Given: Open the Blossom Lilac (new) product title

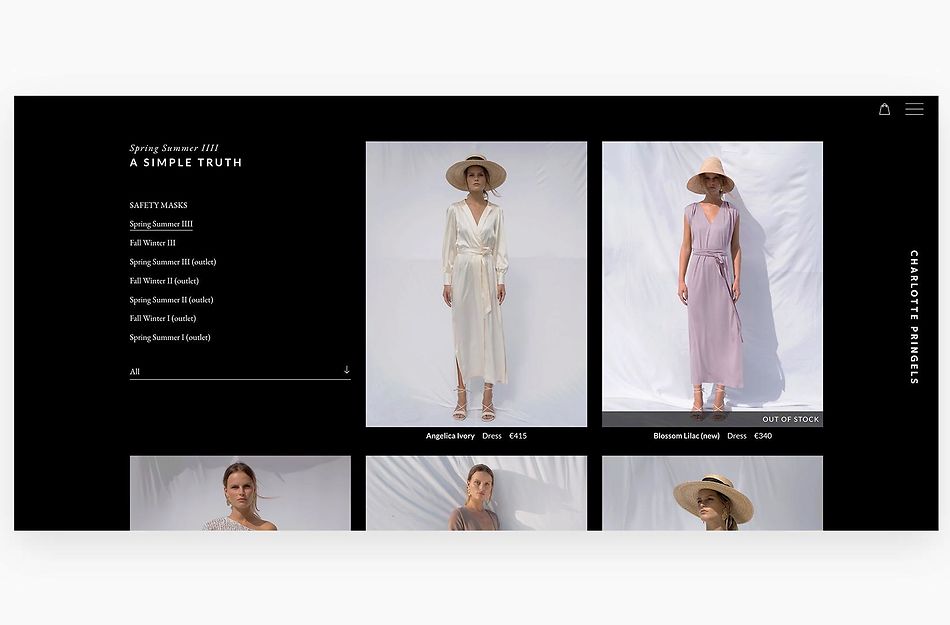Looking at the screenshot, I should click(x=686, y=436).
